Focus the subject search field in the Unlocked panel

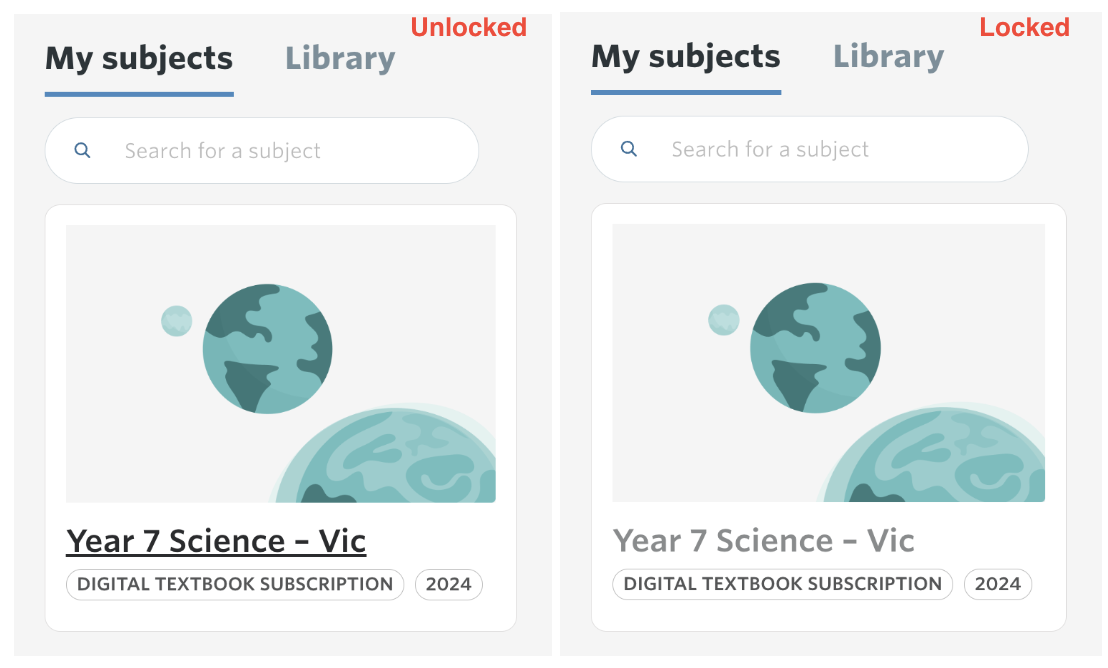pyautogui.click(x=262, y=151)
